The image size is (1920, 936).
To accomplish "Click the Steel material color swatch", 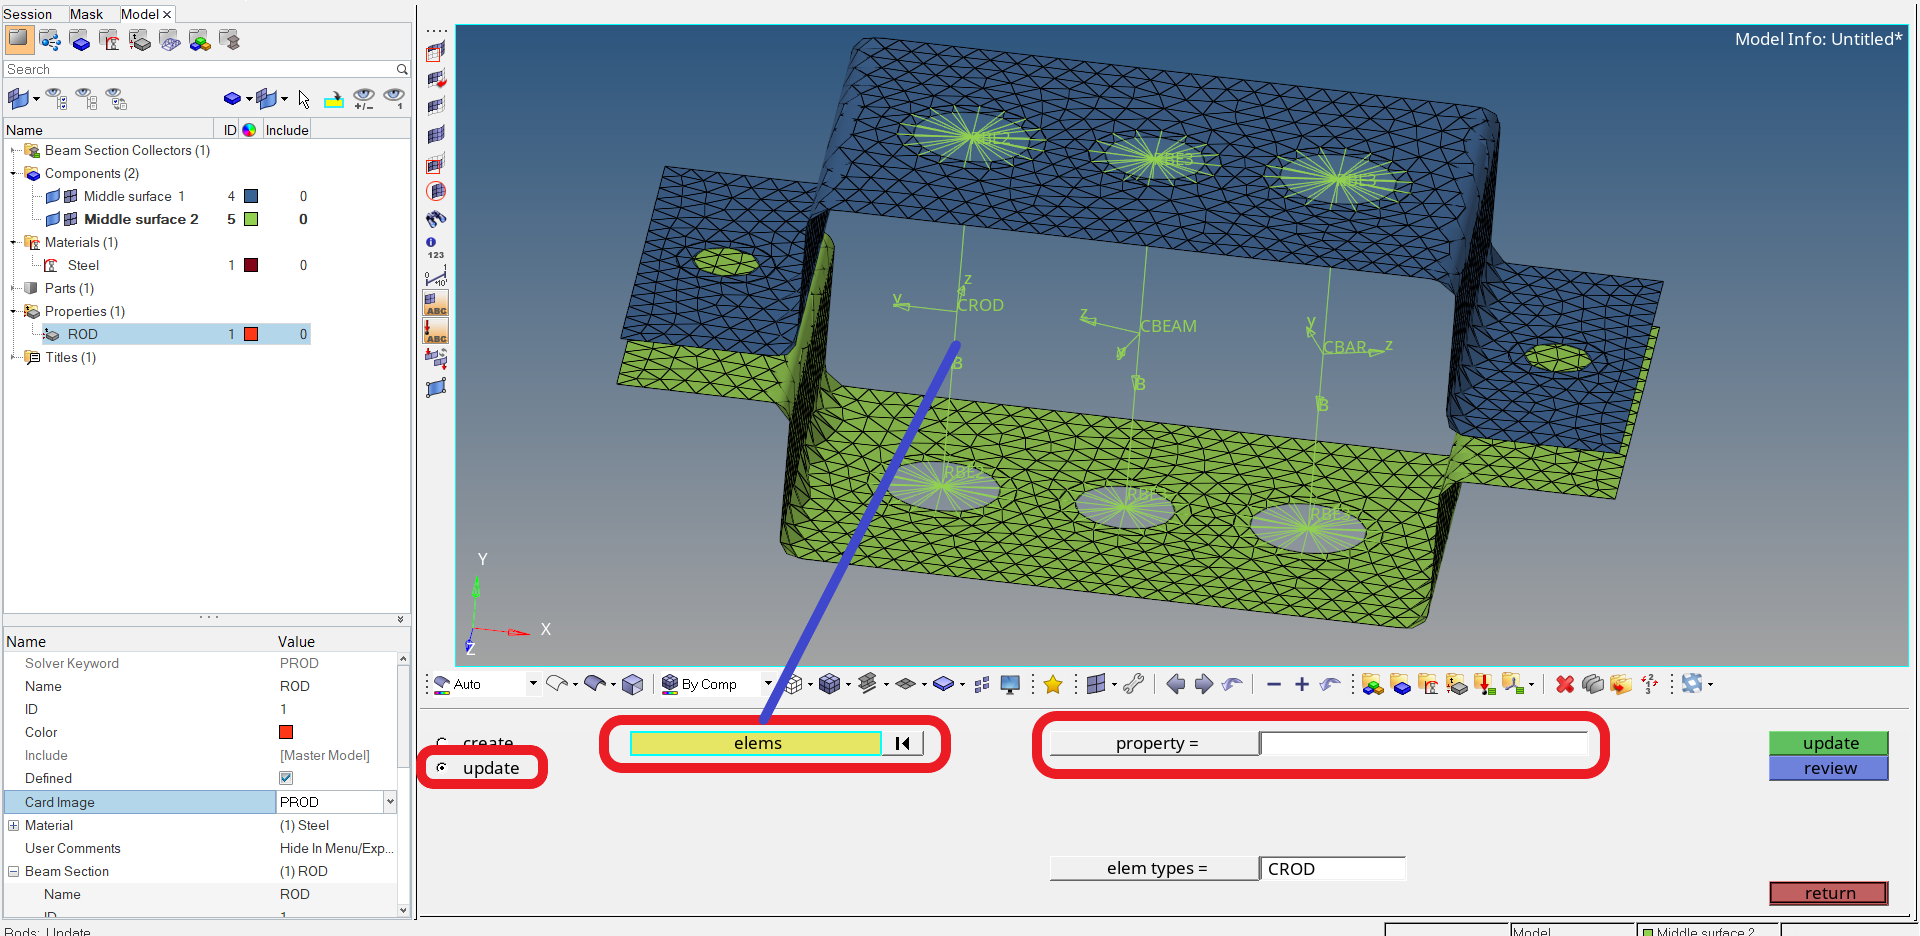I will [x=251, y=265].
